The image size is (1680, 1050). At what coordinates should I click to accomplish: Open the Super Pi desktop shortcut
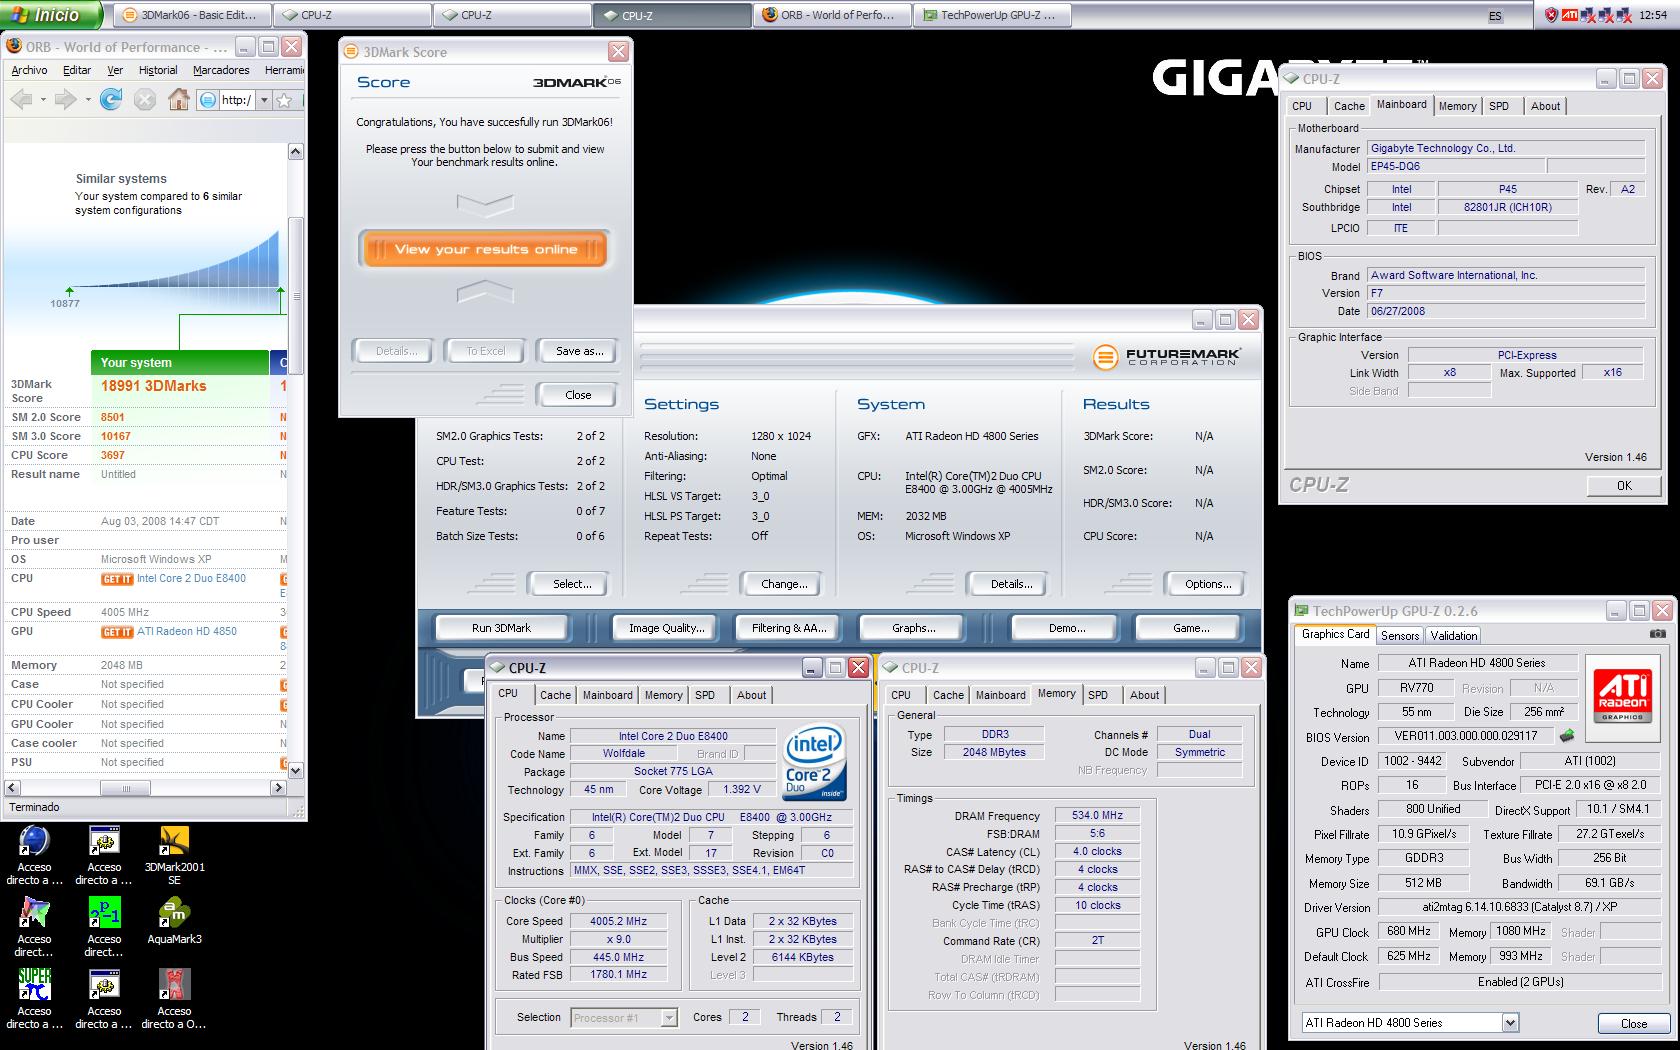point(34,985)
